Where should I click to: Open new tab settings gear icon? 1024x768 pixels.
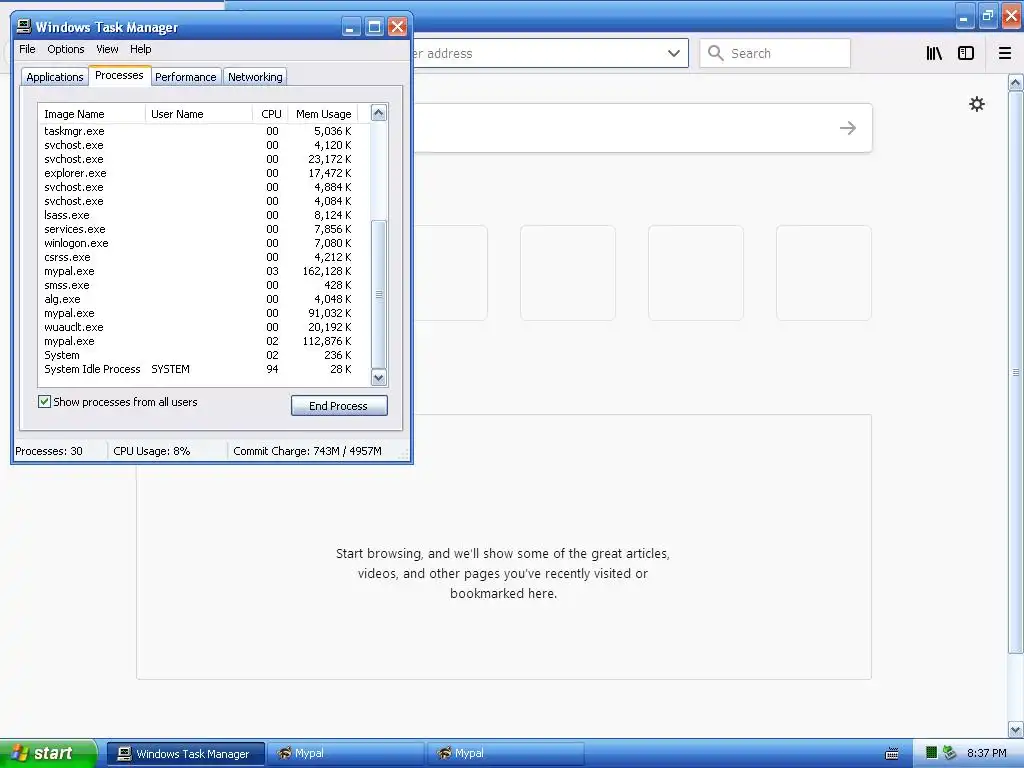[976, 104]
